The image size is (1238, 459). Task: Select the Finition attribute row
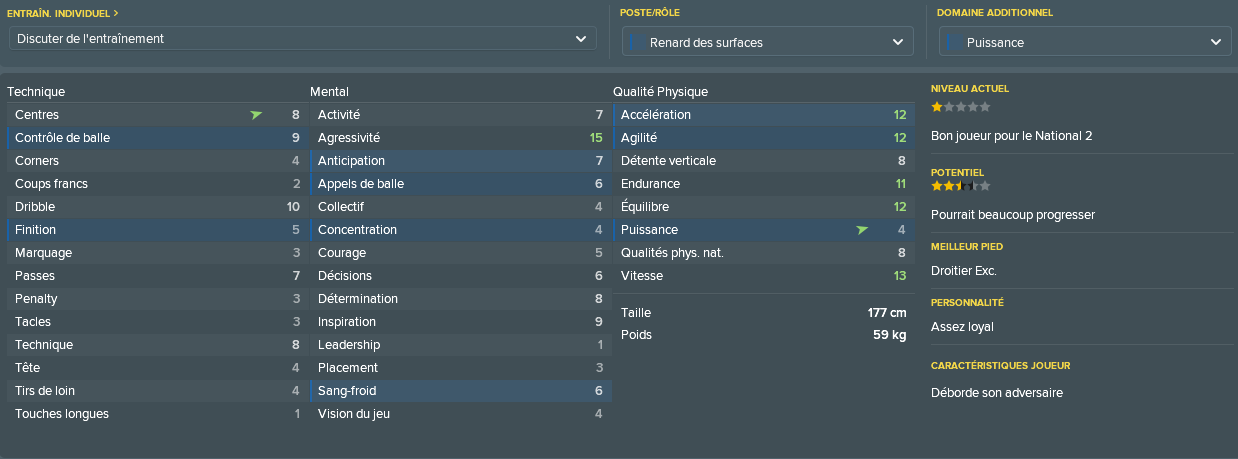tap(156, 230)
